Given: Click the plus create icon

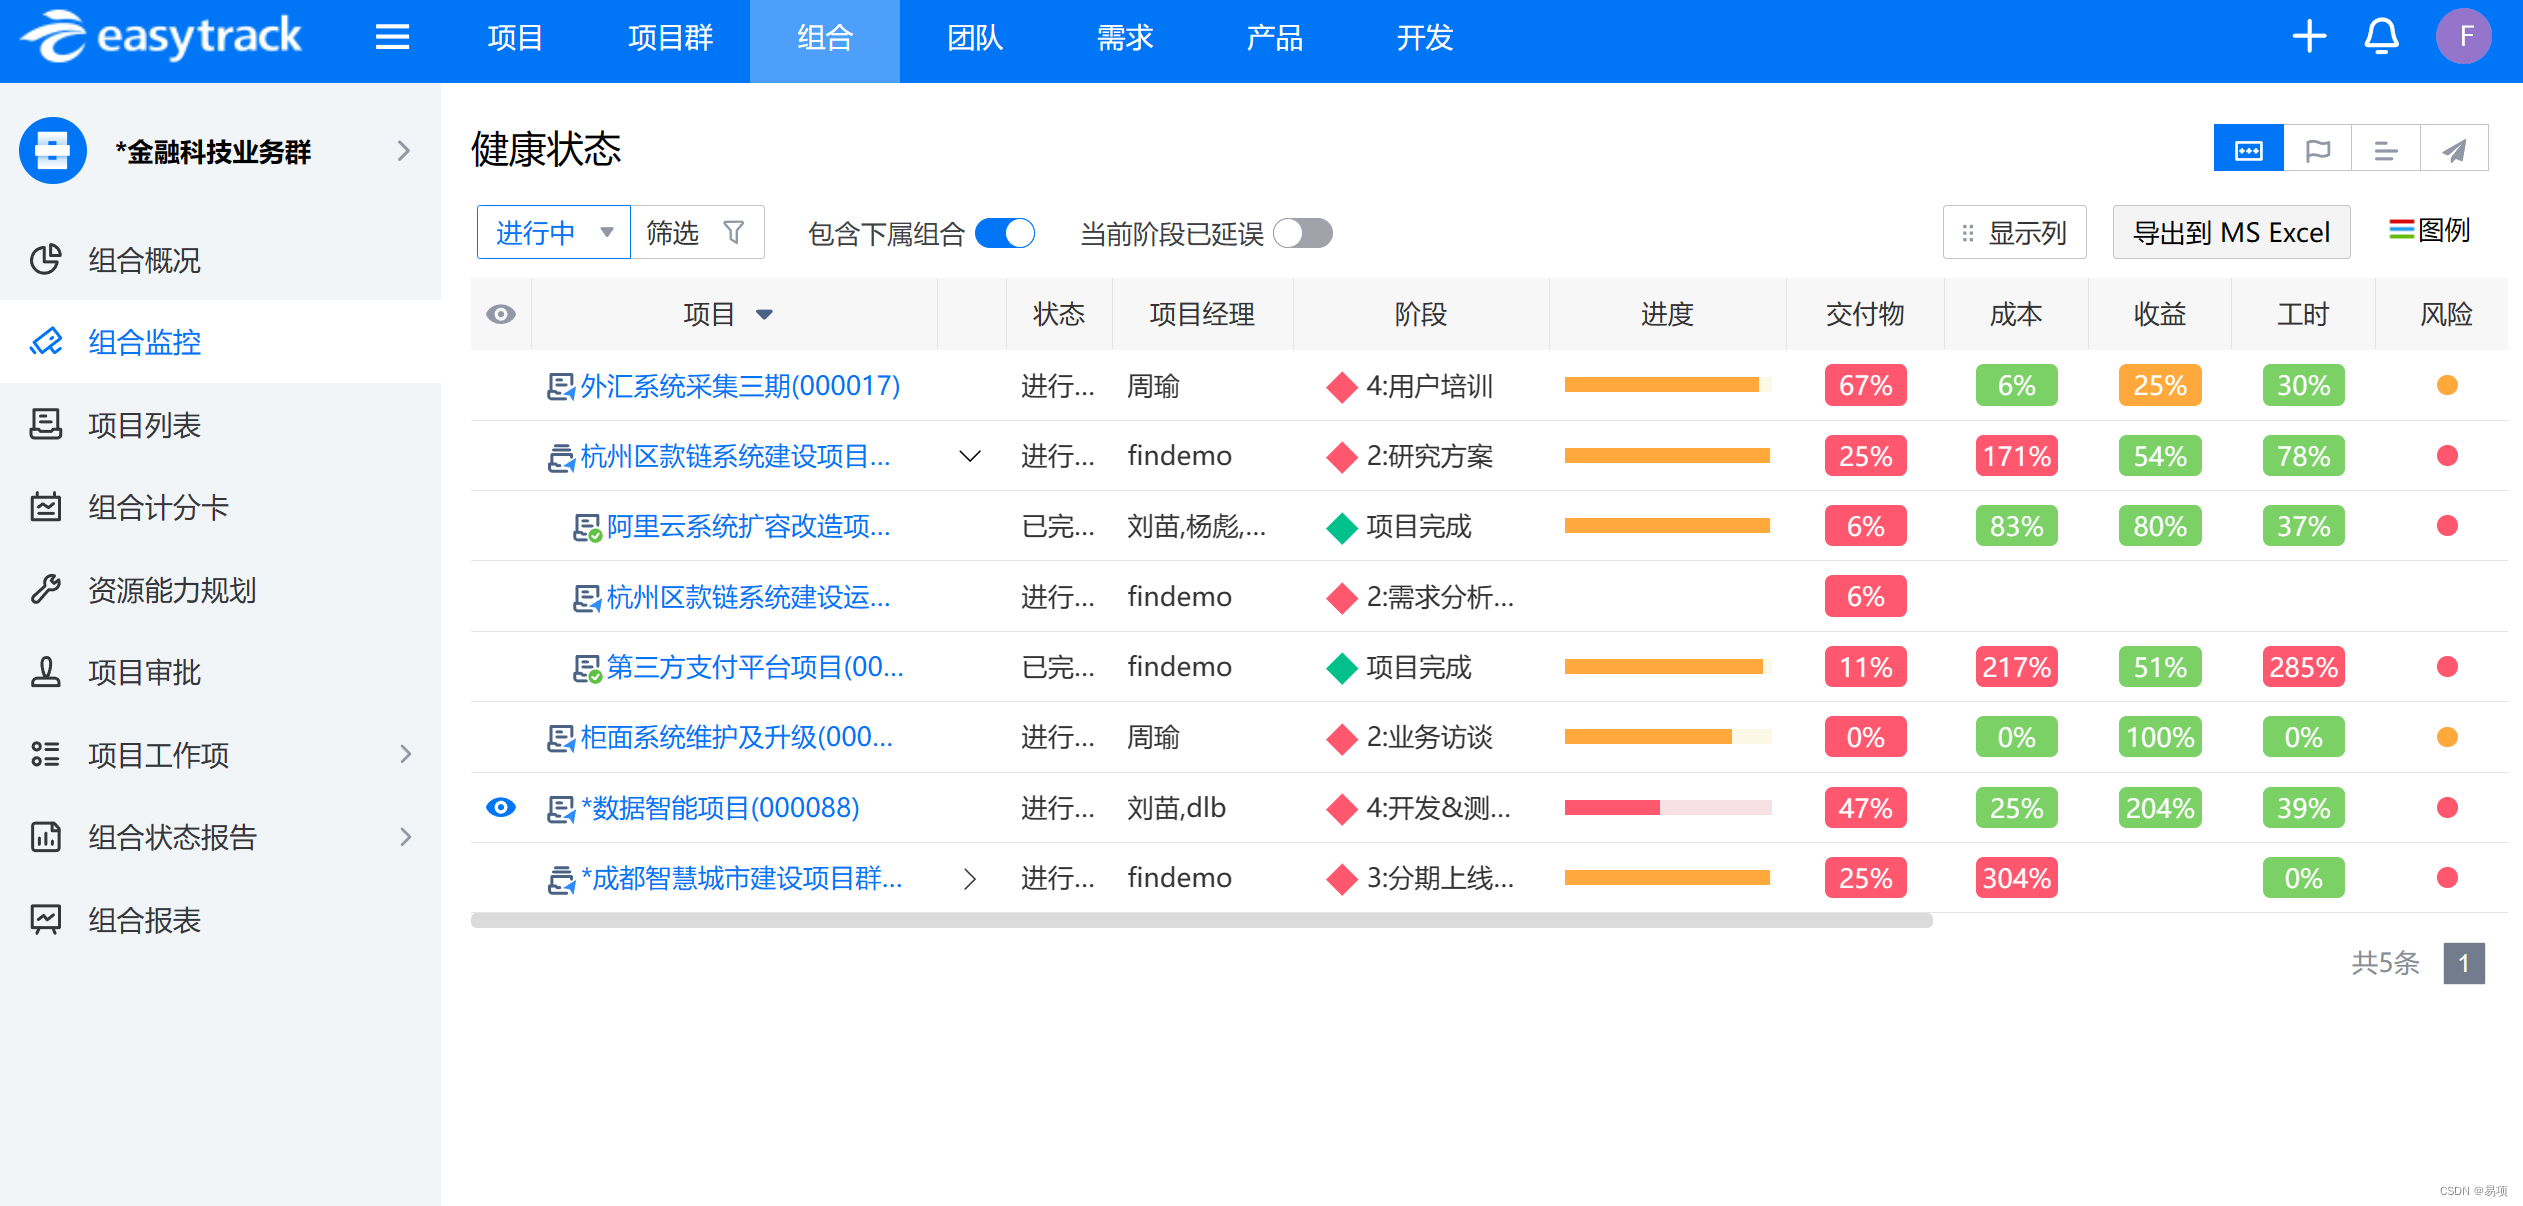Looking at the screenshot, I should click(x=2309, y=37).
